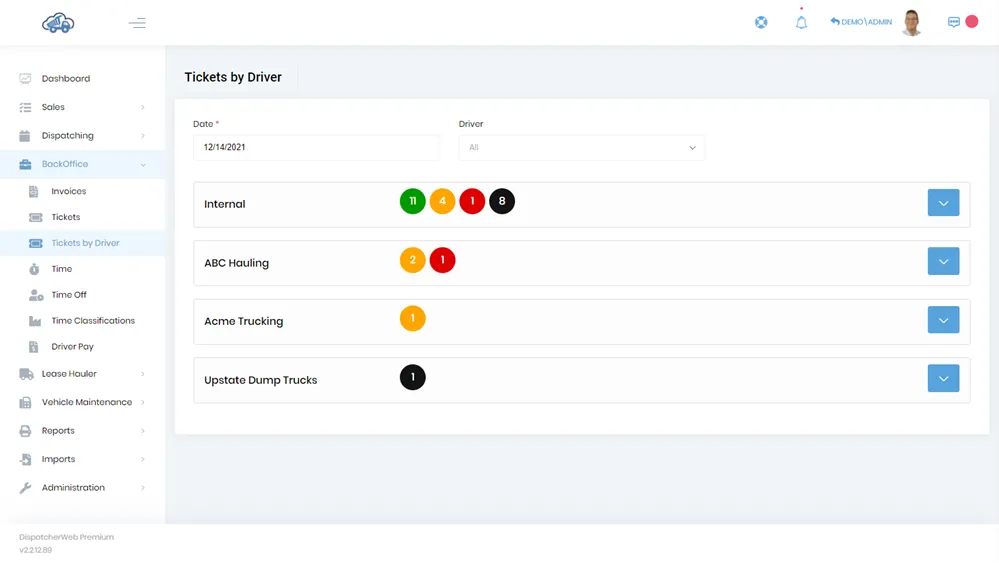Screen dimensions: 999x563
Task: Click the Tickets by Driver ticket icon
Action: pos(36,243)
